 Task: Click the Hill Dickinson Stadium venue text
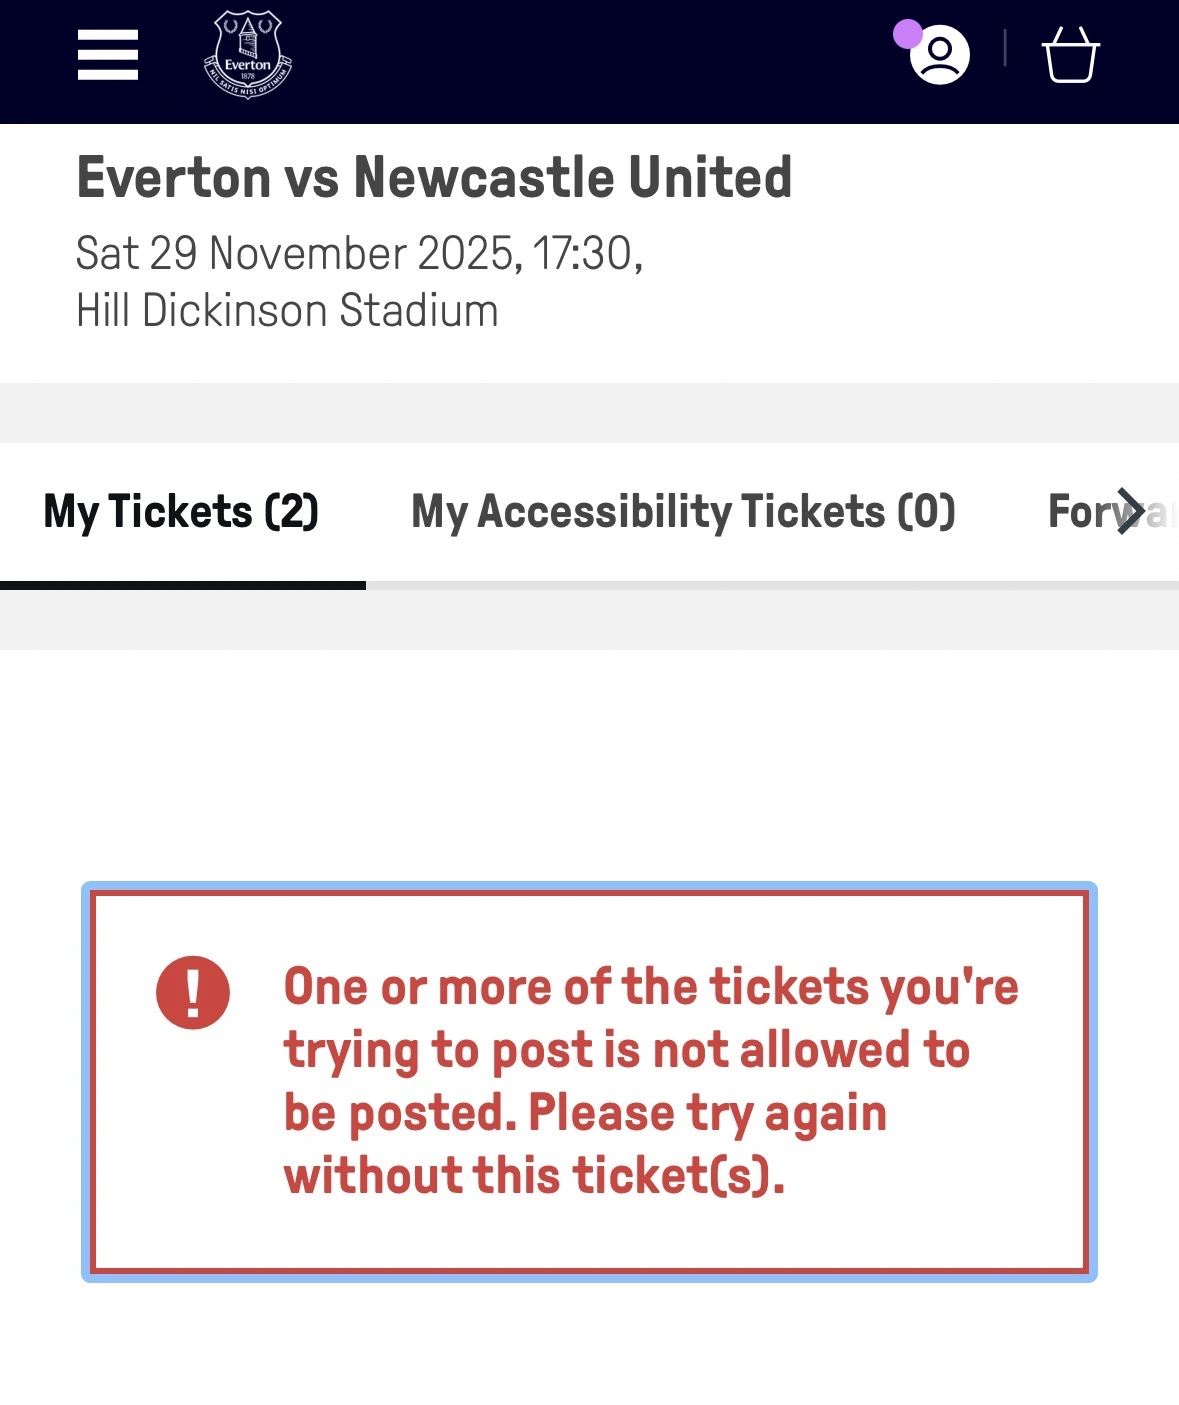pyautogui.click(x=287, y=311)
